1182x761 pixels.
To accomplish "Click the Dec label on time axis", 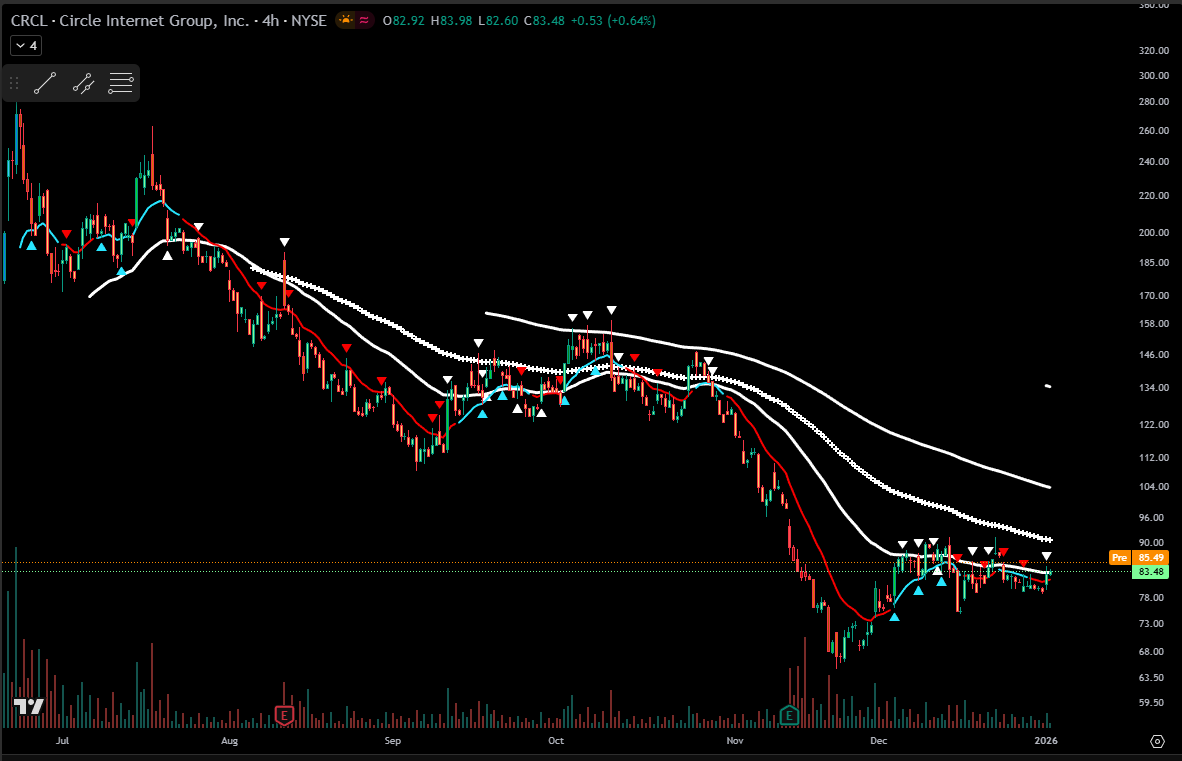I will coord(878,741).
